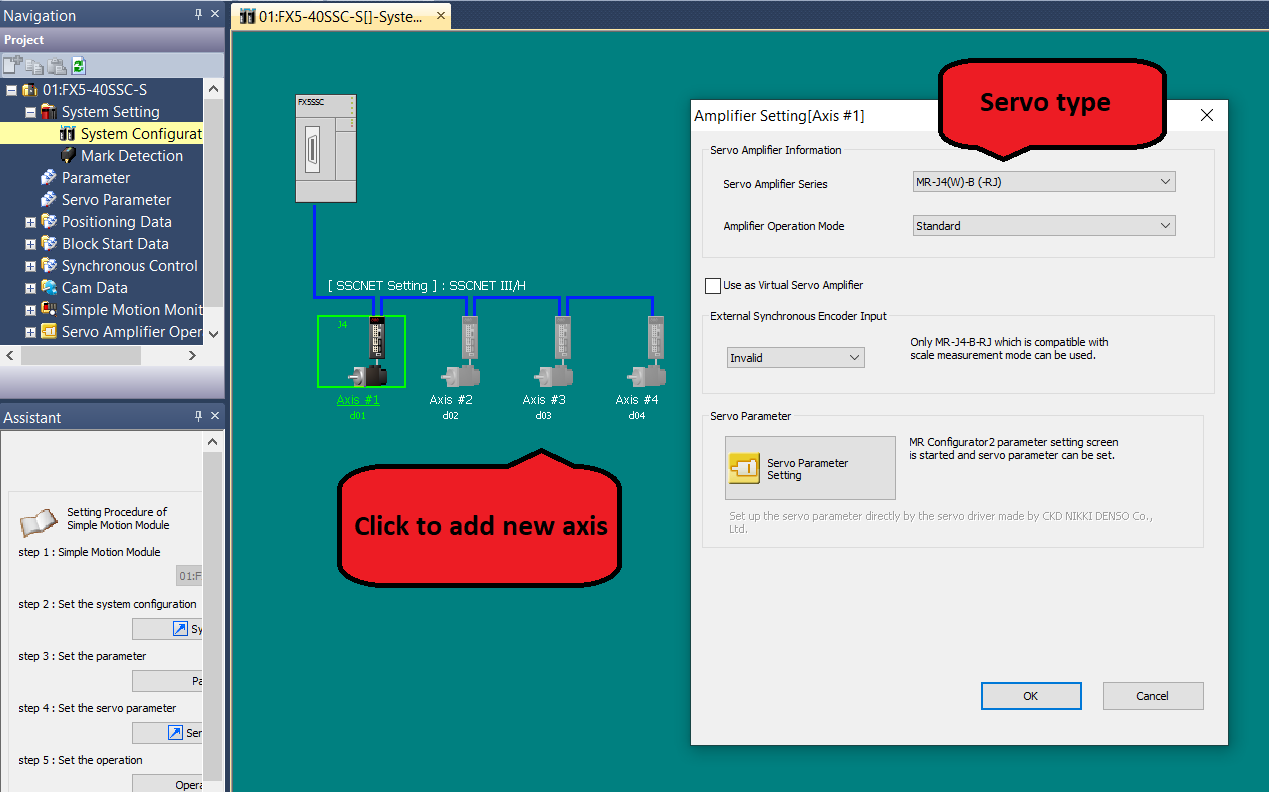
Task: Open the External Synchronous Encoder Input dropdown
Action: [x=796, y=358]
